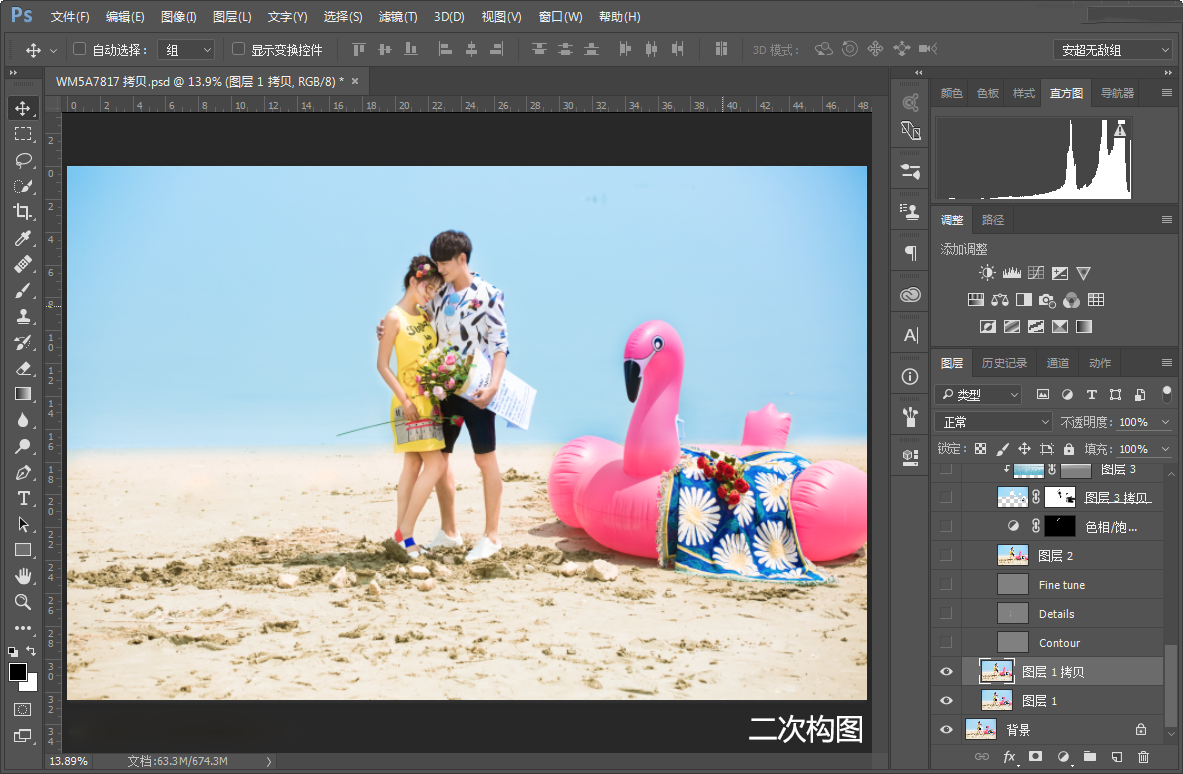Viewport: 1183px width, 774px height.
Task: Hide the 图层 1 layer
Action: [x=946, y=701]
